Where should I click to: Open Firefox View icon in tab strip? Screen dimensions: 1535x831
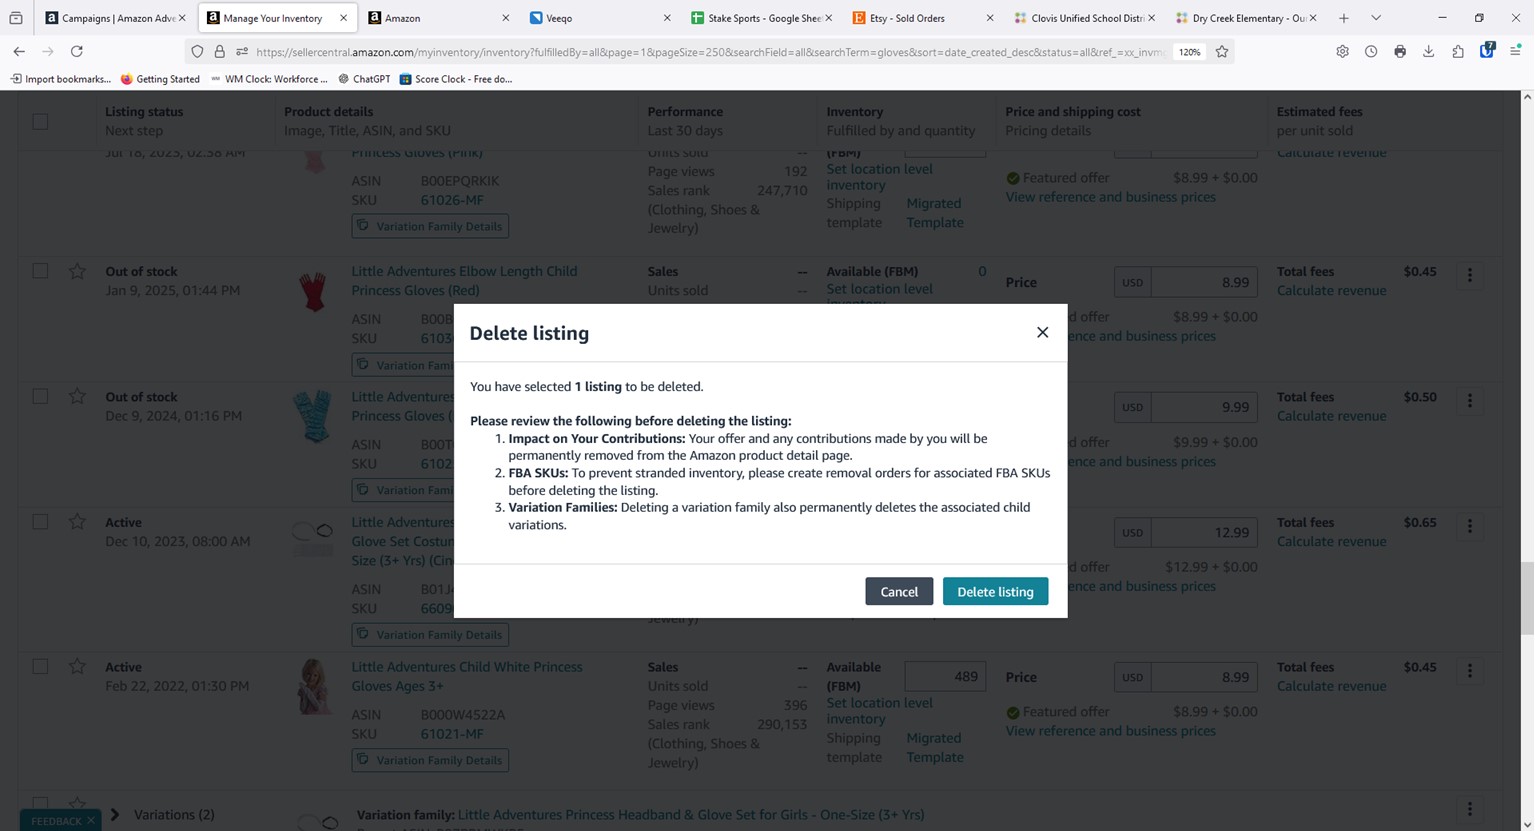(x=16, y=18)
